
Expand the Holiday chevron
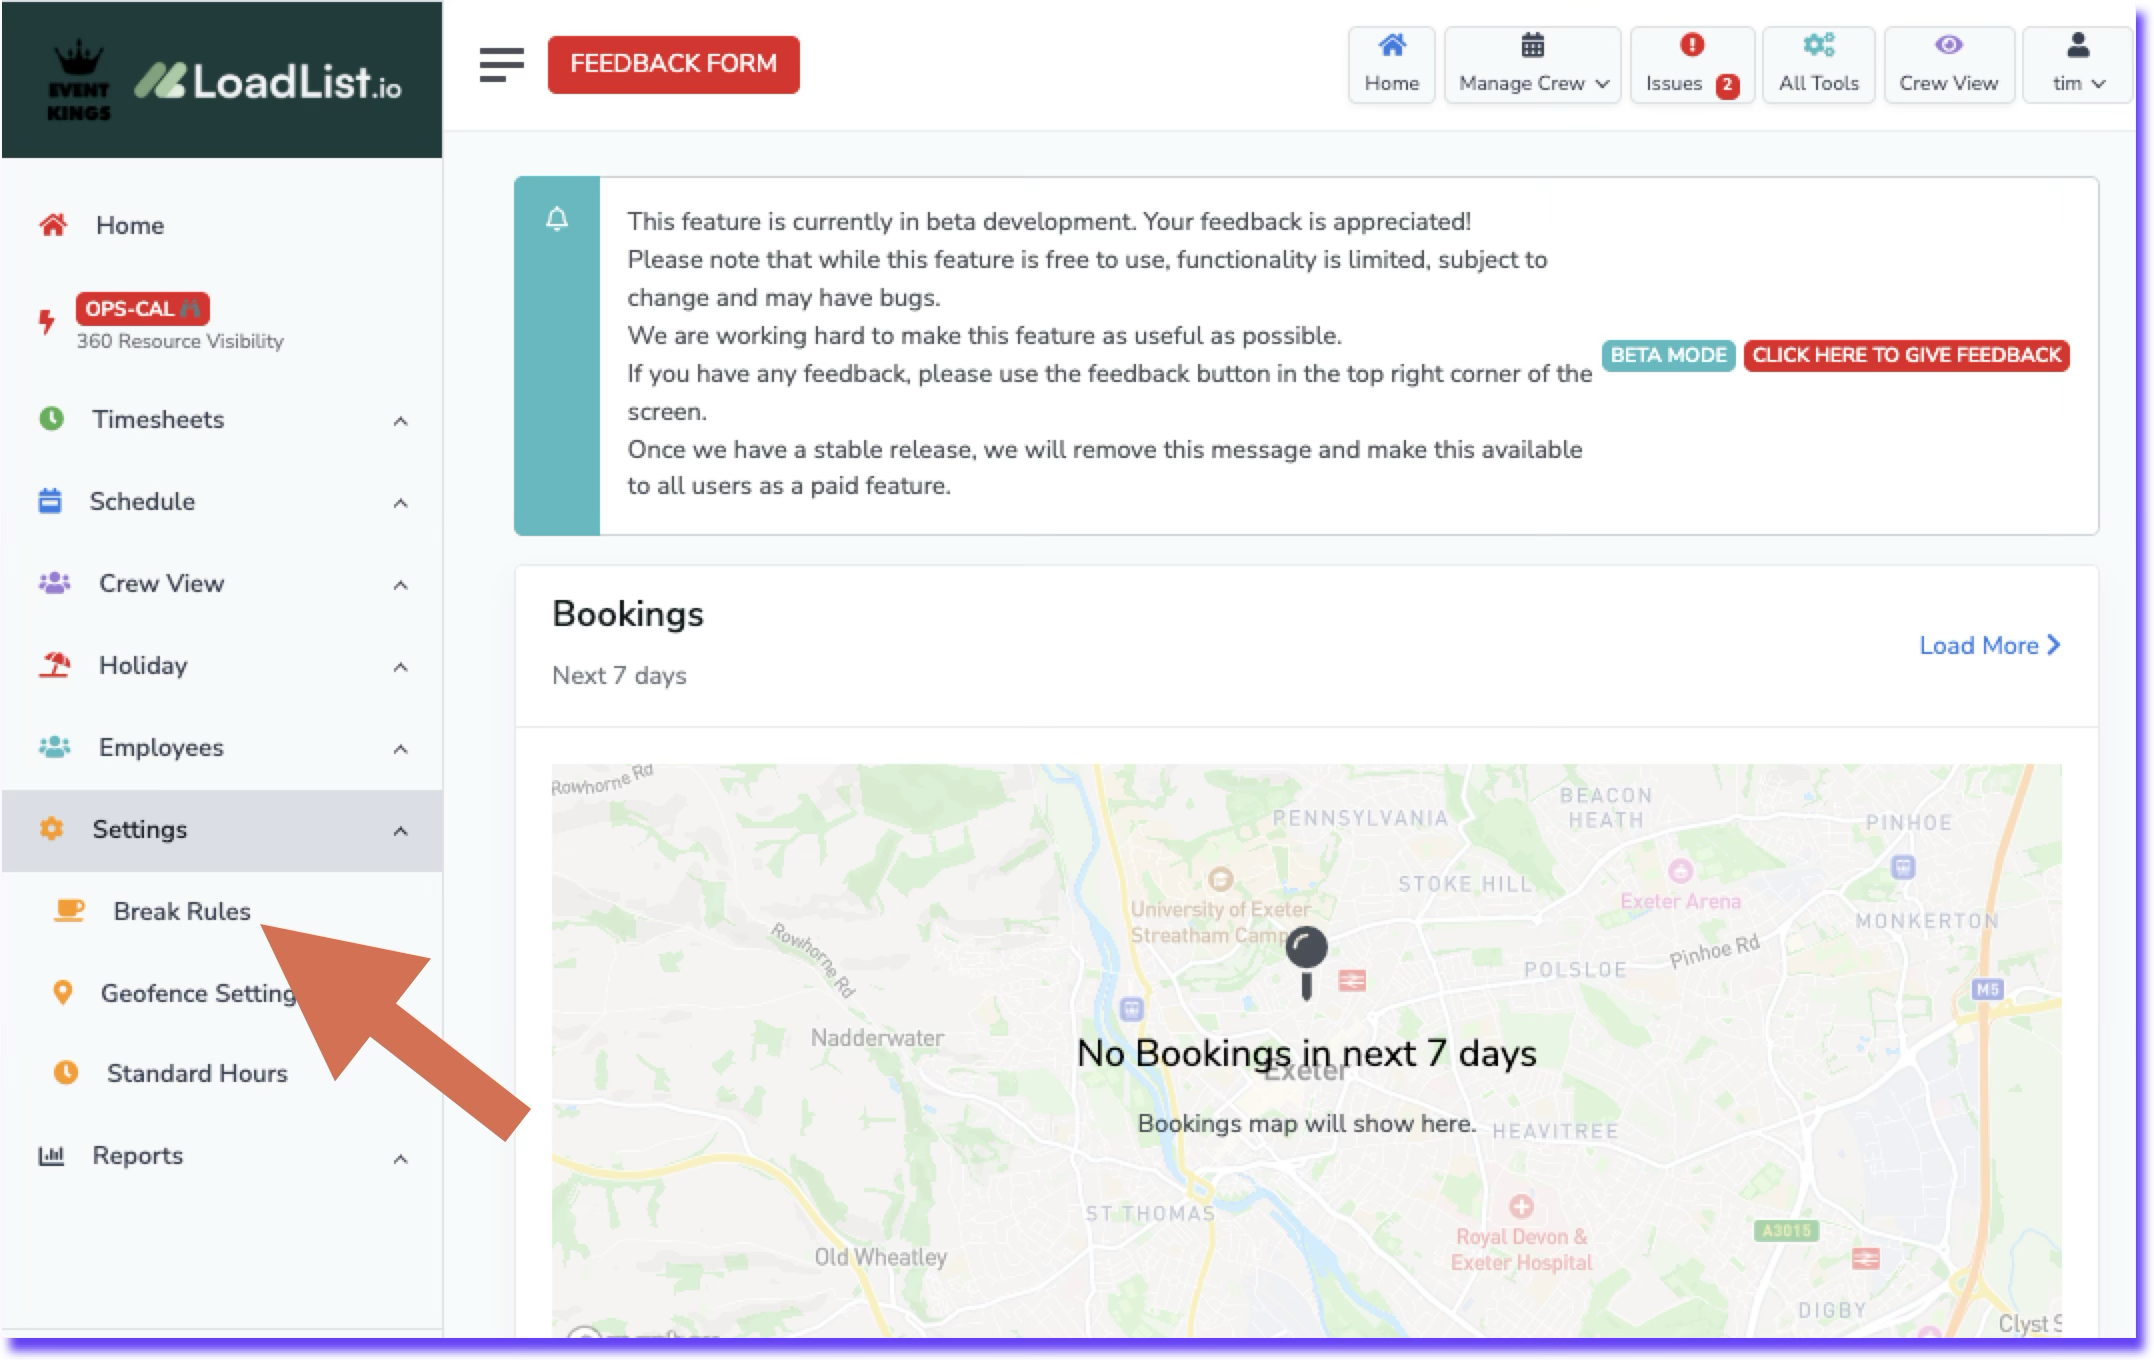[x=400, y=667]
